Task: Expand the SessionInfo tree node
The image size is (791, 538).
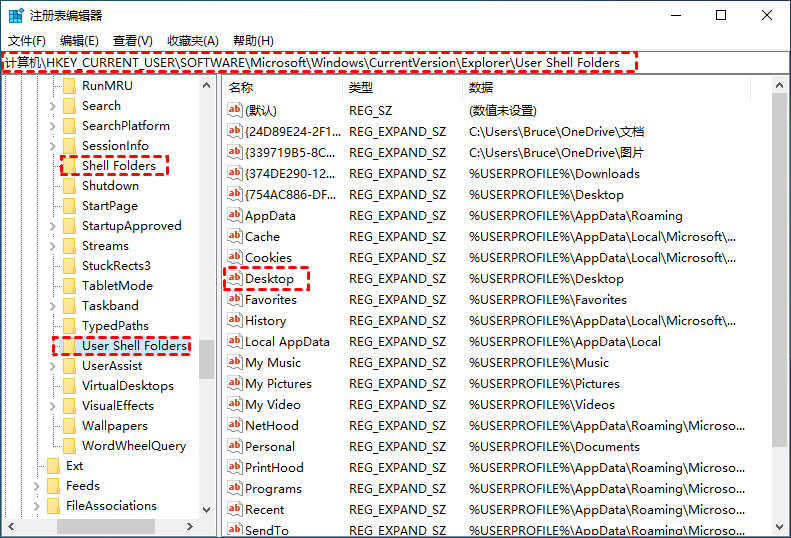Action: (x=53, y=146)
